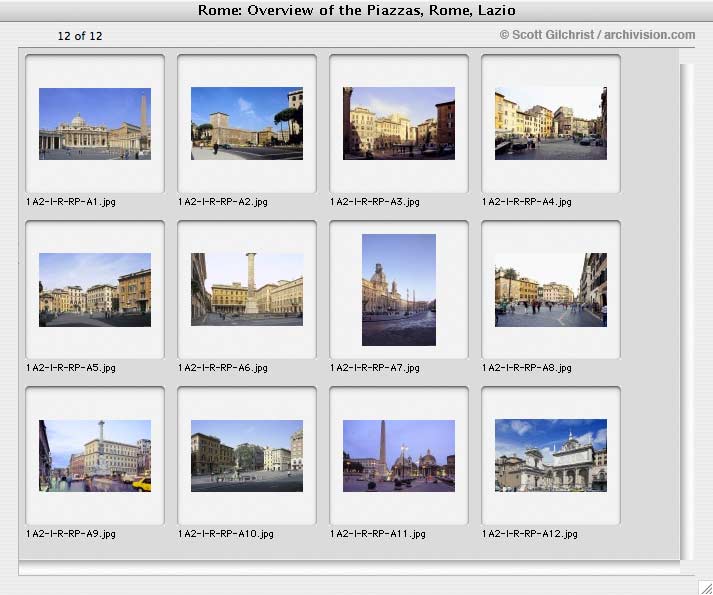Click the '12 of 12' counter text
The height and width of the screenshot is (595, 713).
(80, 36)
